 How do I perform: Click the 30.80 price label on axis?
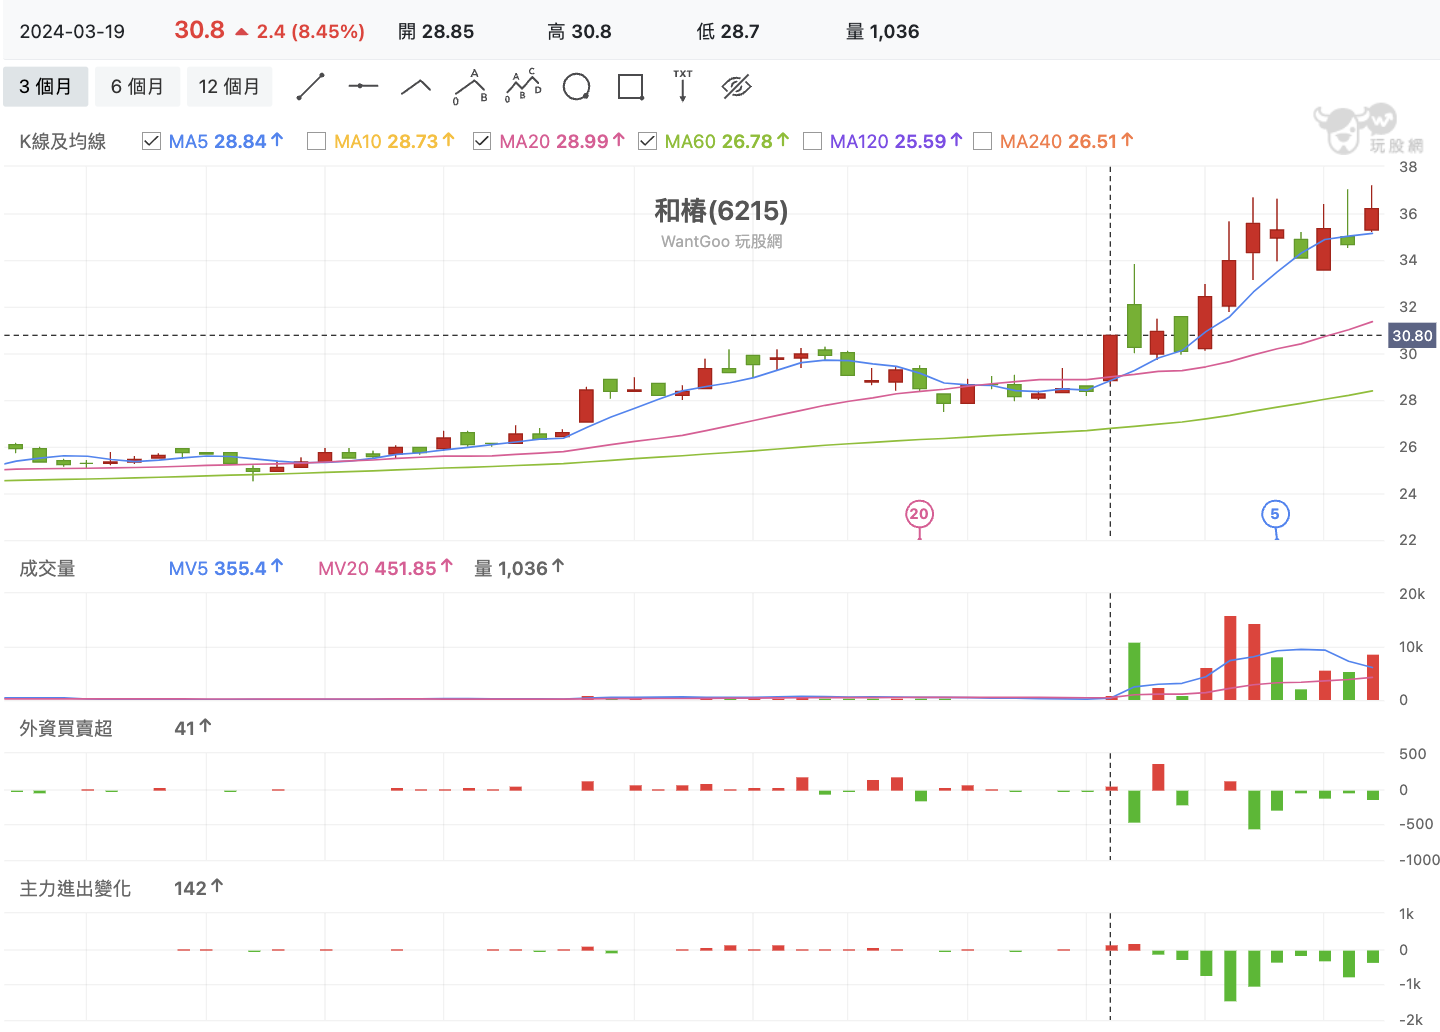tap(1412, 336)
